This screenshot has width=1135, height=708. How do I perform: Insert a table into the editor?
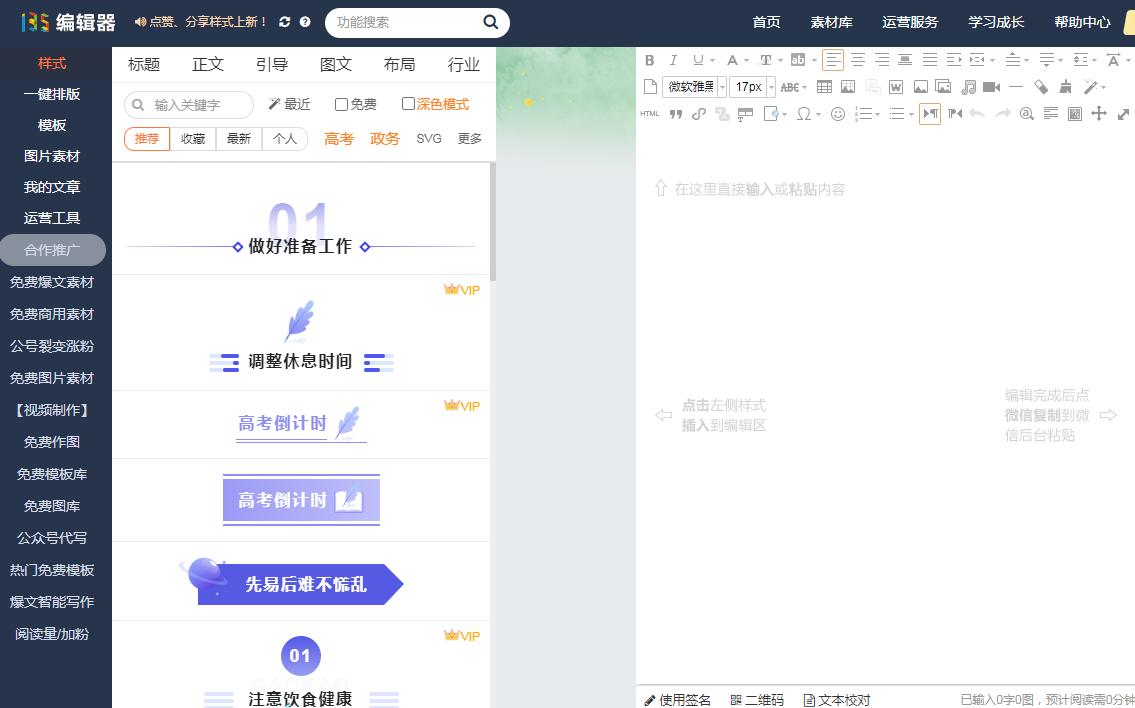(x=825, y=87)
